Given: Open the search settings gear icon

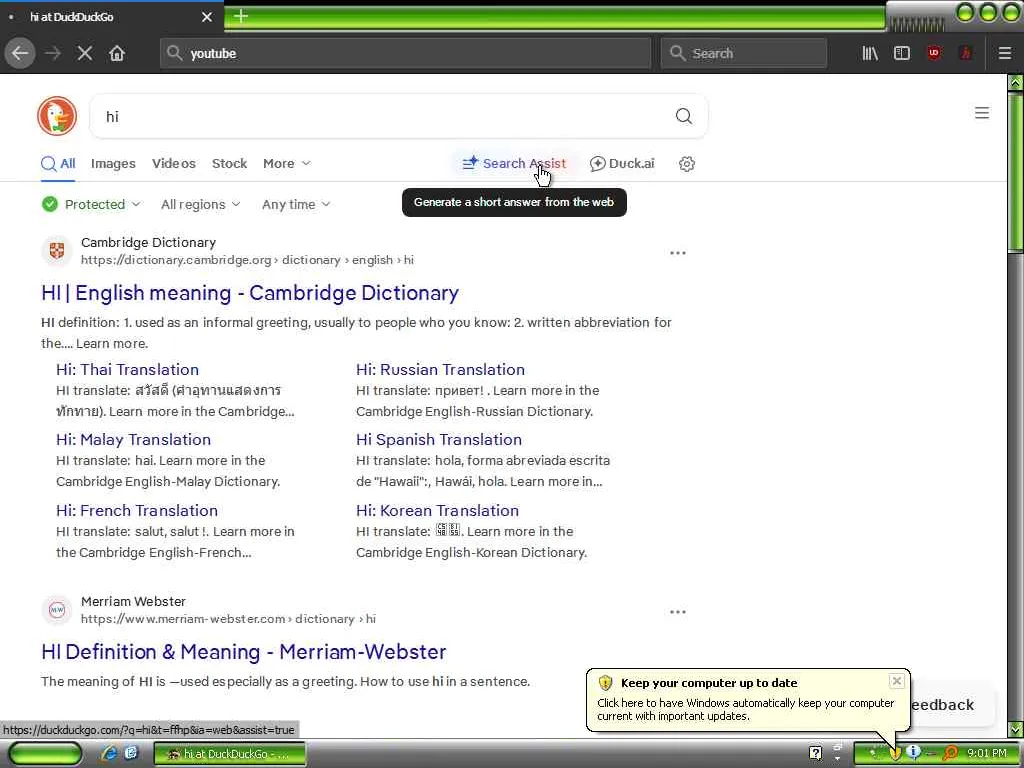Looking at the screenshot, I should [x=686, y=164].
